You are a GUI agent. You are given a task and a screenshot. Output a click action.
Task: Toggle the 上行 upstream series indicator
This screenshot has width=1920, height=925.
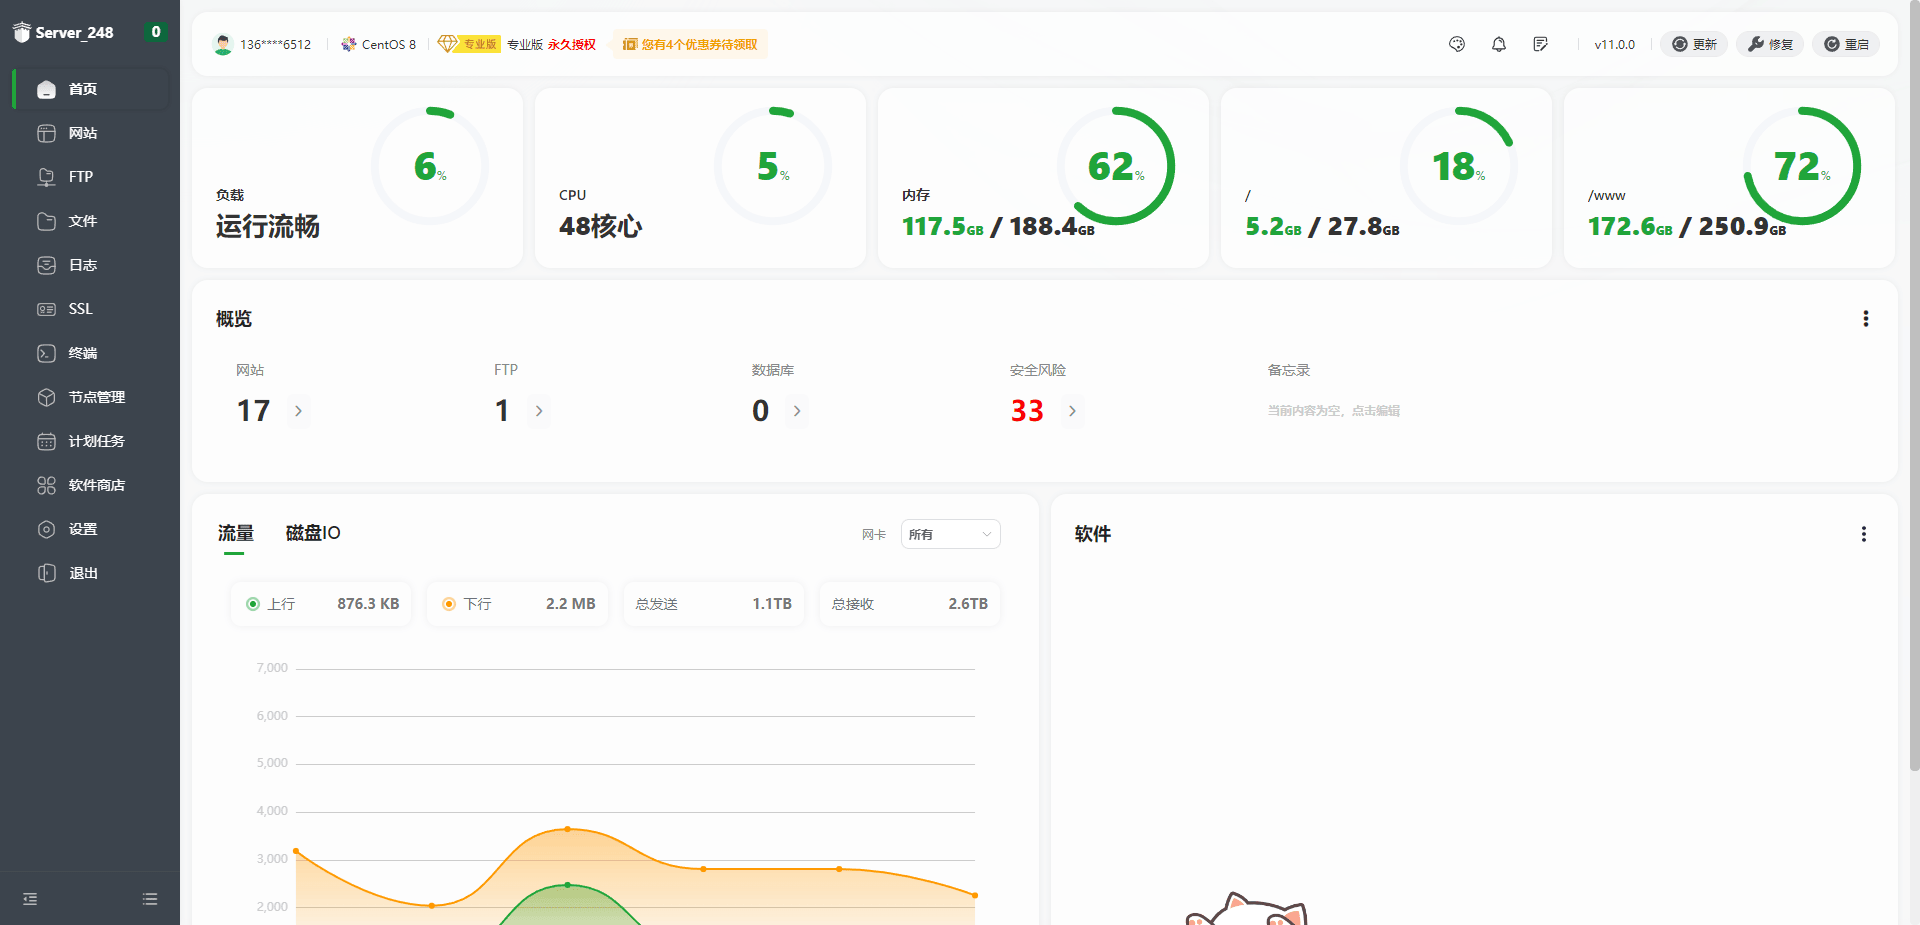pyautogui.click(x=254, y=604)
